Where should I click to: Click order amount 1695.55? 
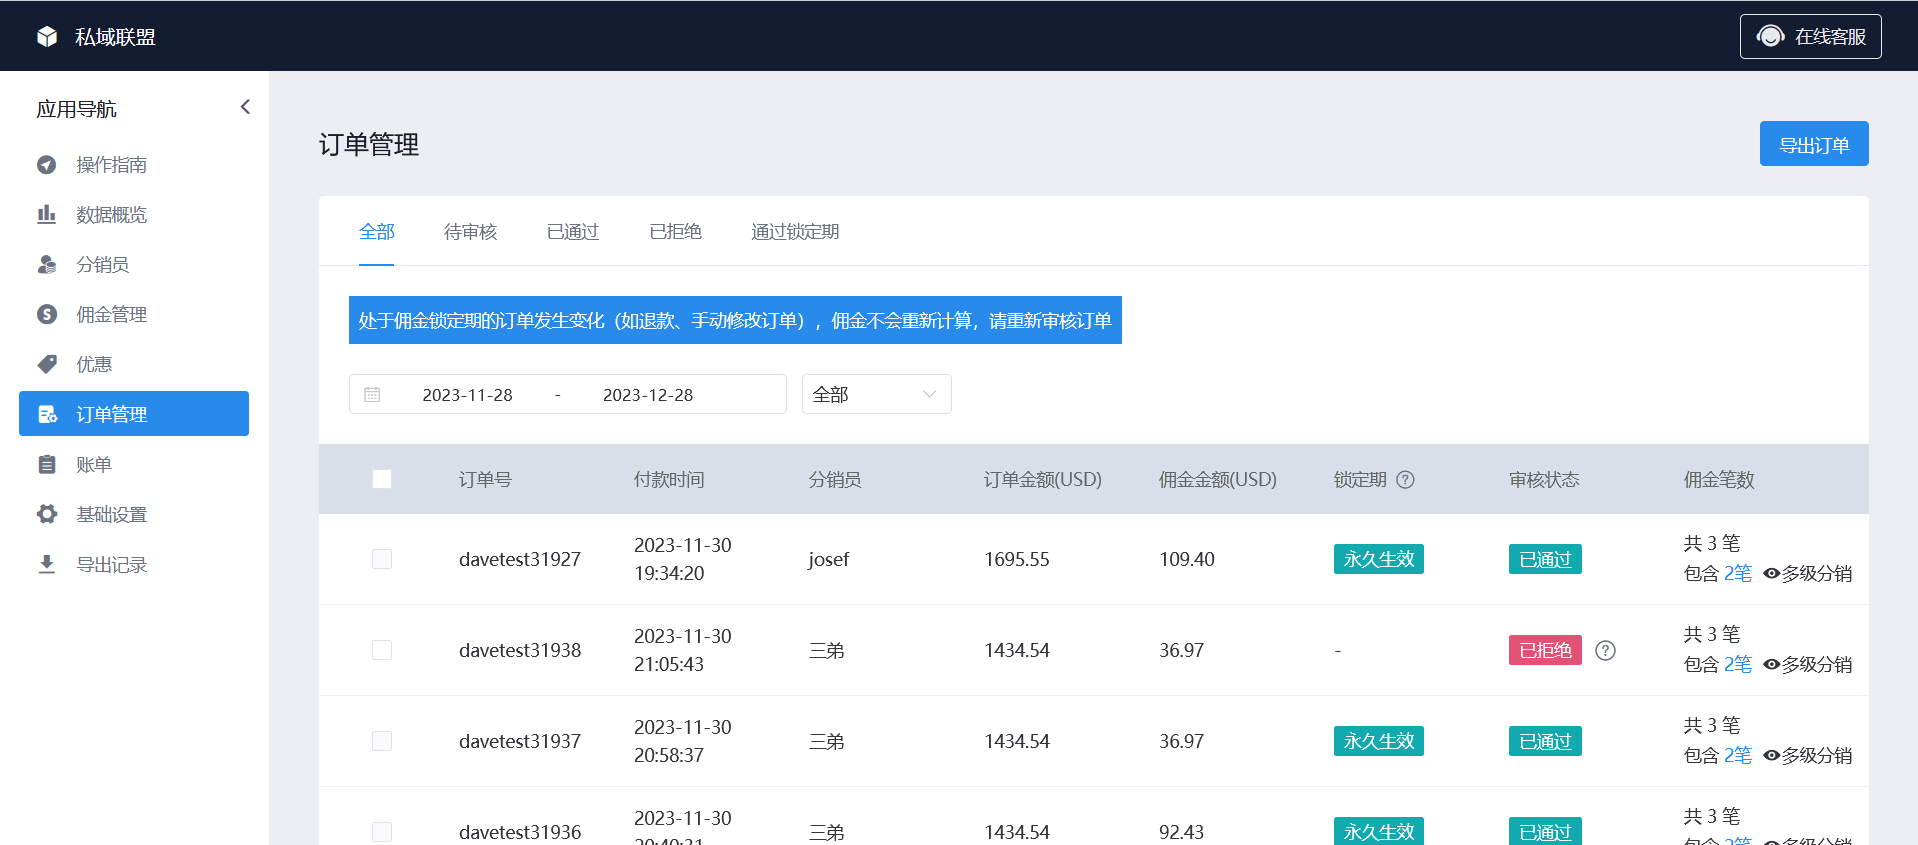1017,559
